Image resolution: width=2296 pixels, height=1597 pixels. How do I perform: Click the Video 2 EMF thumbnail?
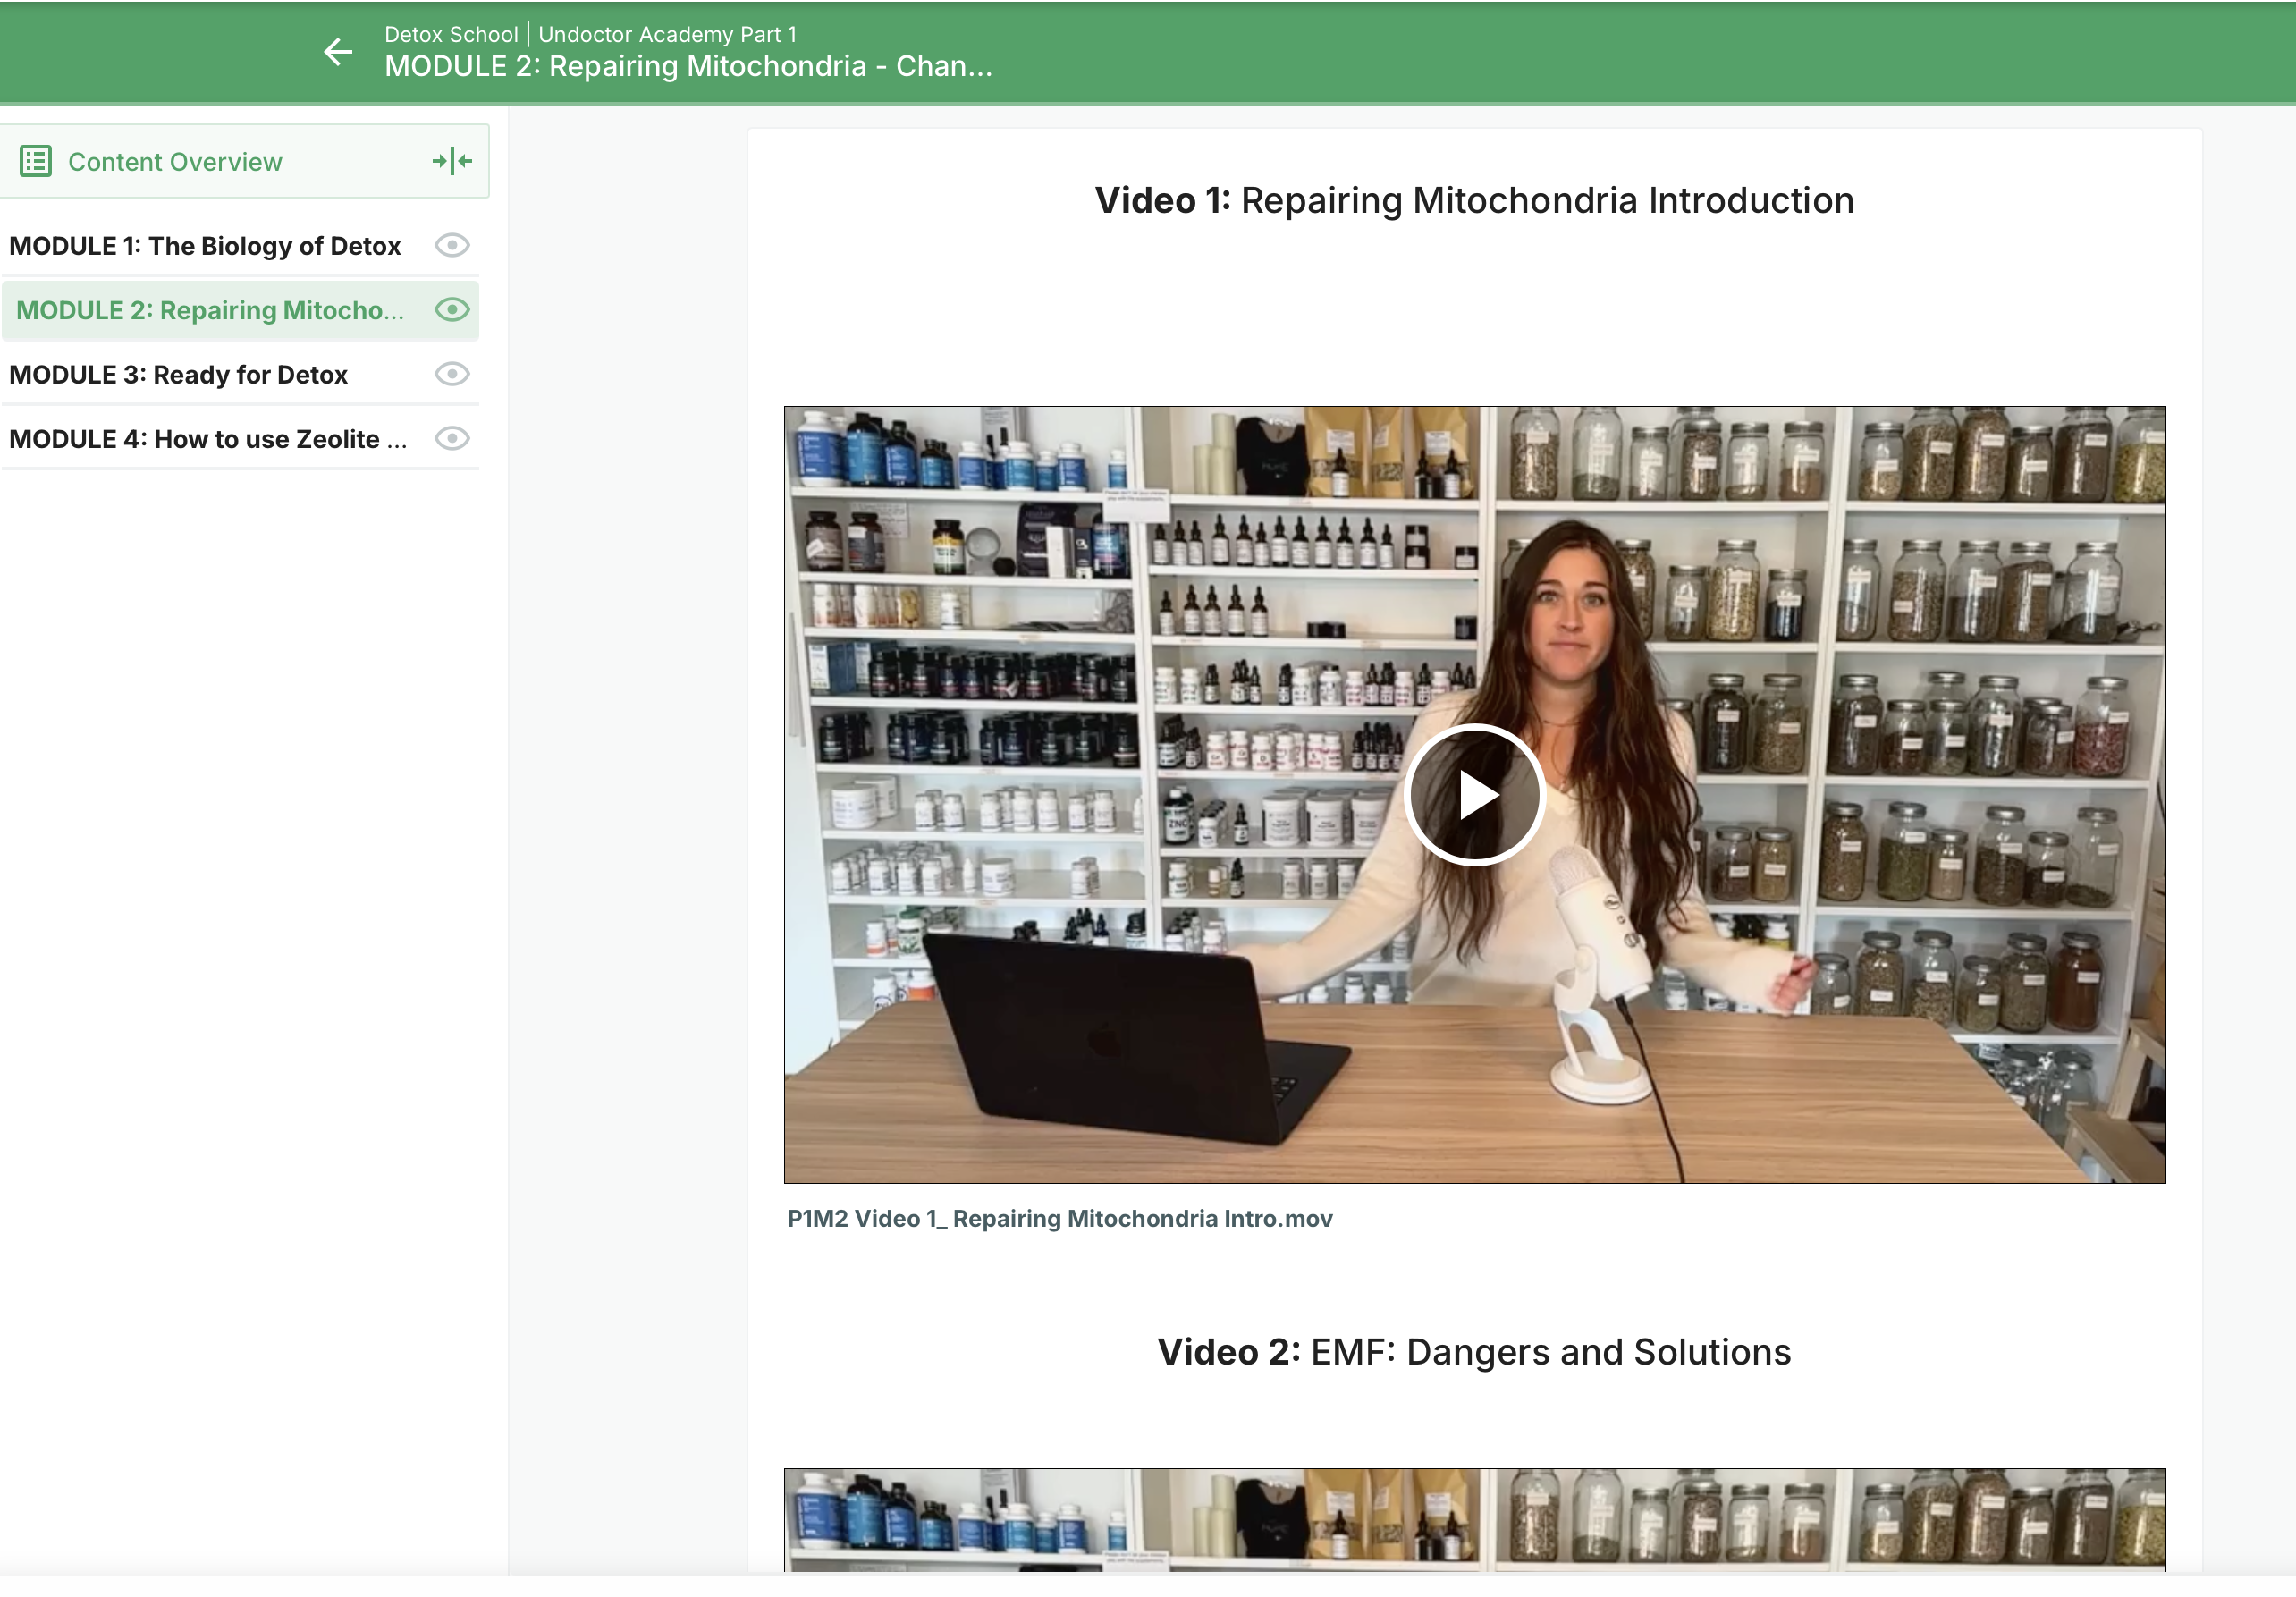(1474, 1518)
